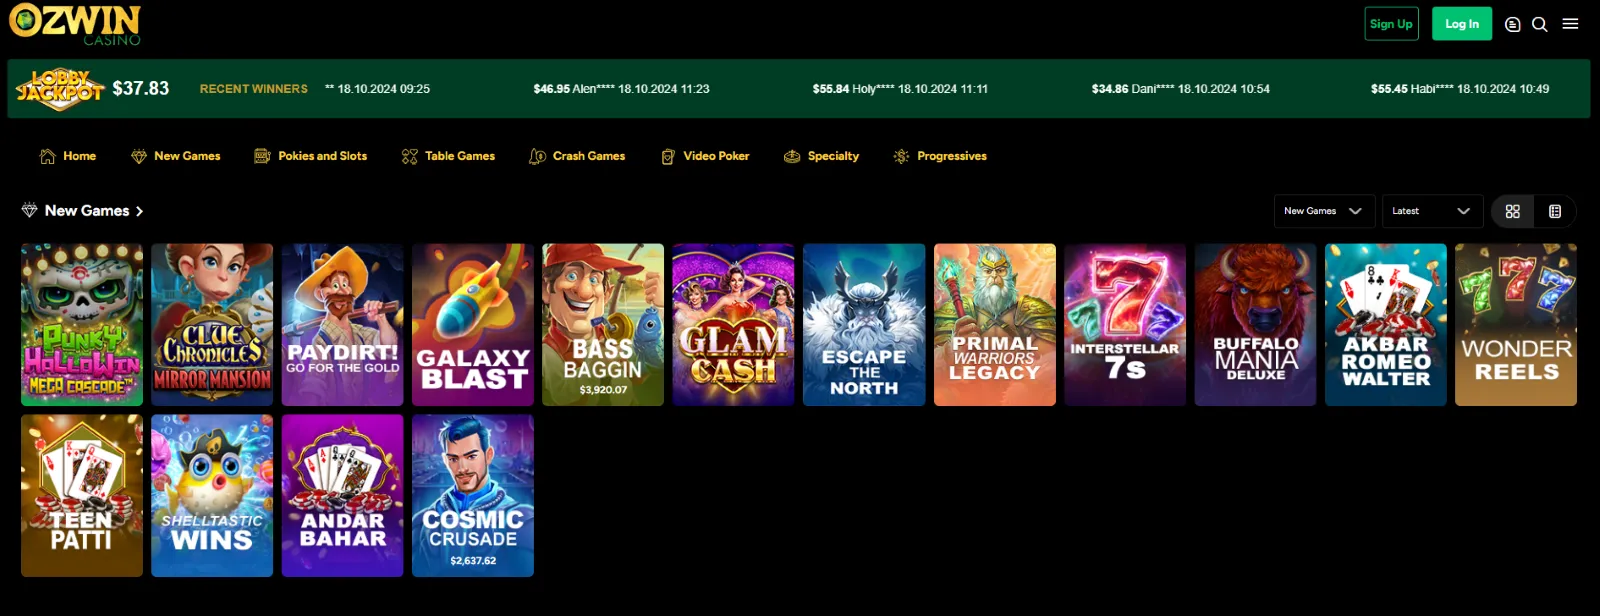Click the chat support icon in header
This screenshot has height=616, width=1600.
(1512, 24)
